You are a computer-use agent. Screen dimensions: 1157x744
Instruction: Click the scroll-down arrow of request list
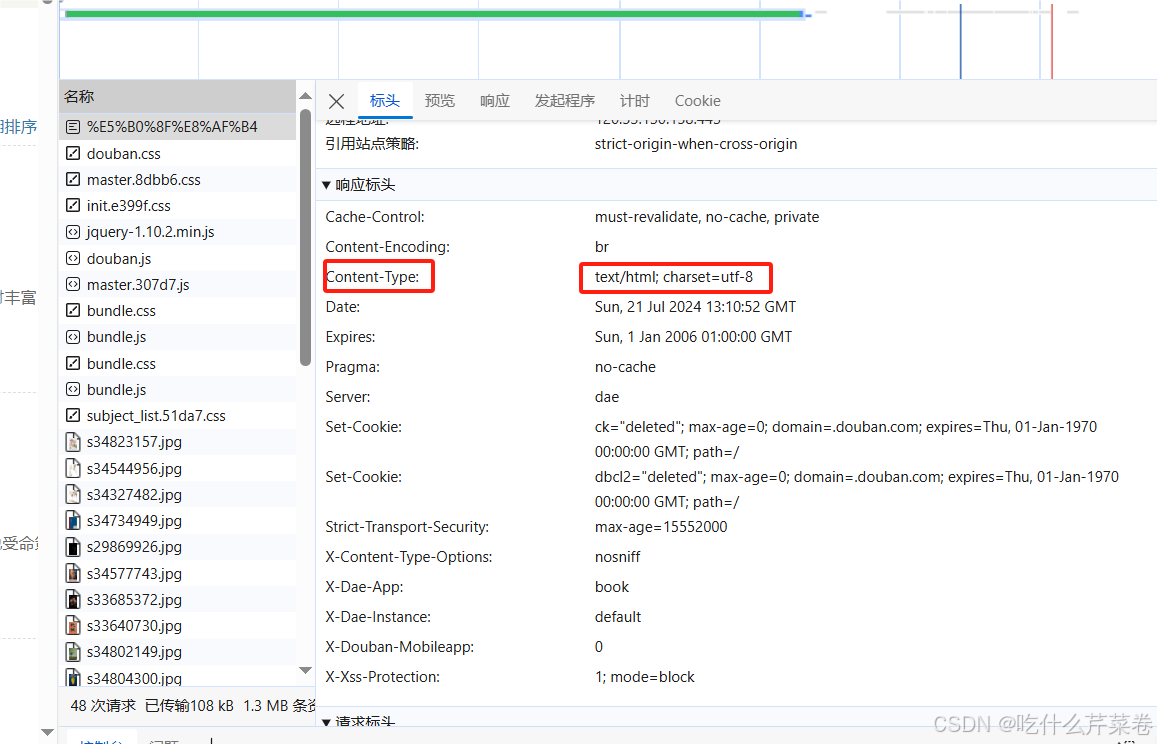(x=305, y=670)
